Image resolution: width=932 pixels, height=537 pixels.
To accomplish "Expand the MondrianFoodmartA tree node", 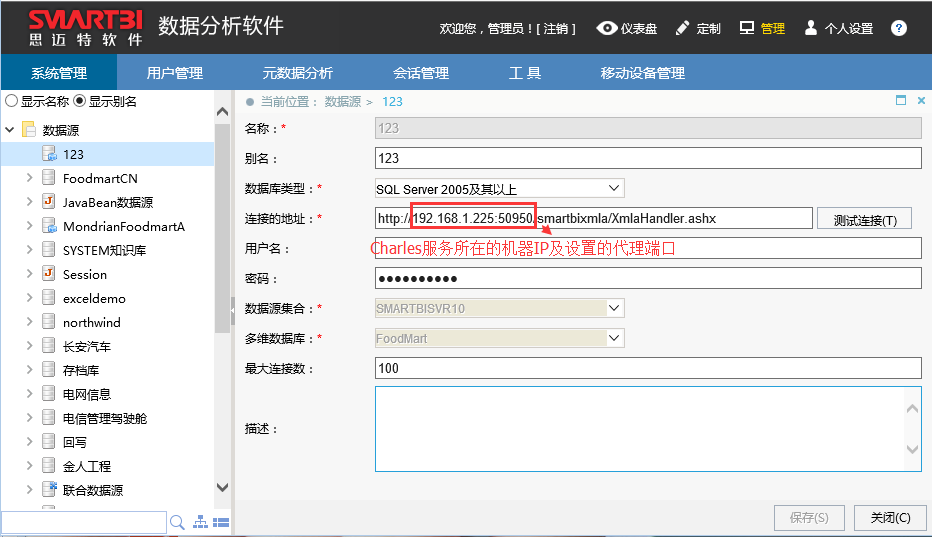I will tap(29, 225).
